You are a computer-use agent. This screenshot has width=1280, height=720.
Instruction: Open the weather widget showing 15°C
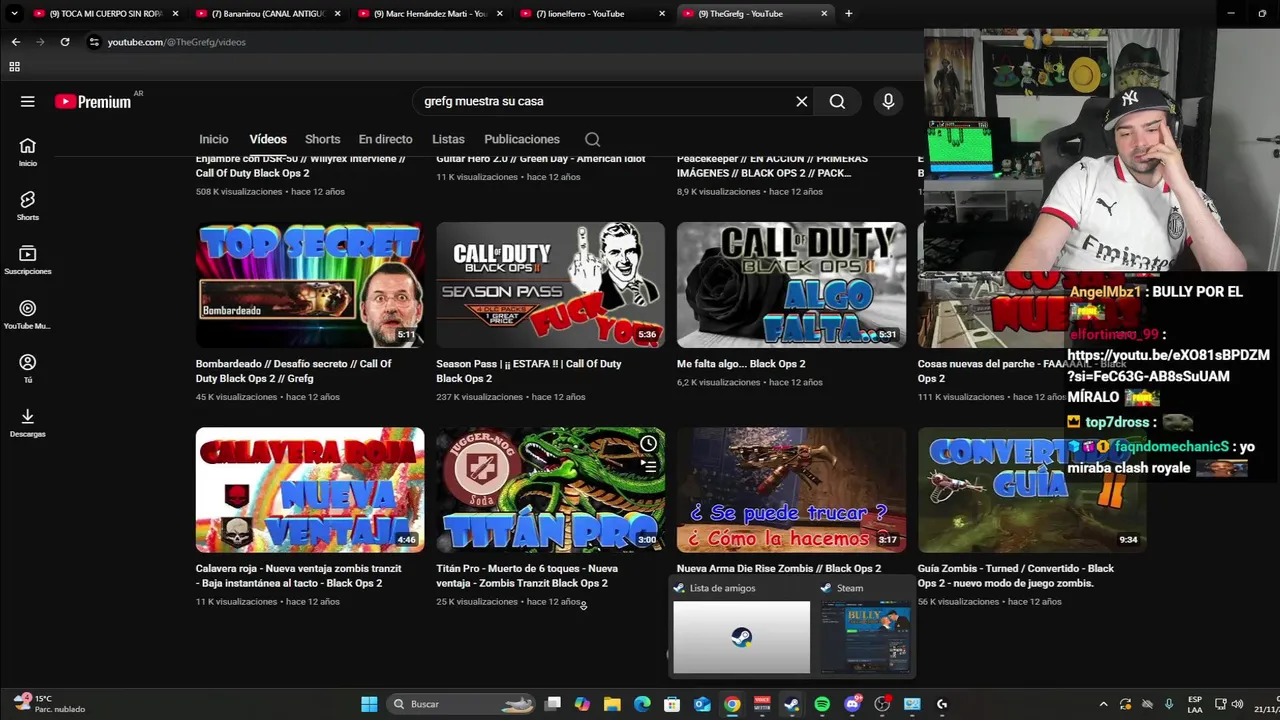50,704
